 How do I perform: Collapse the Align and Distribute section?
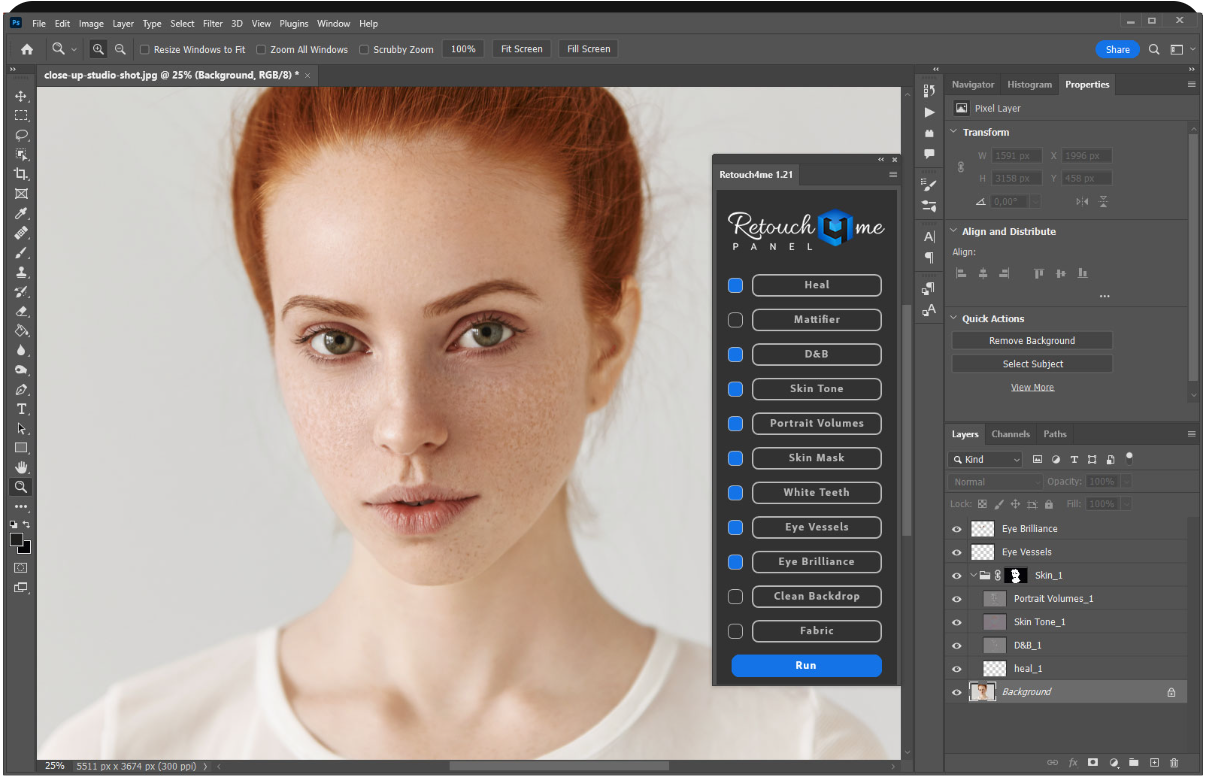click(953, 231)
